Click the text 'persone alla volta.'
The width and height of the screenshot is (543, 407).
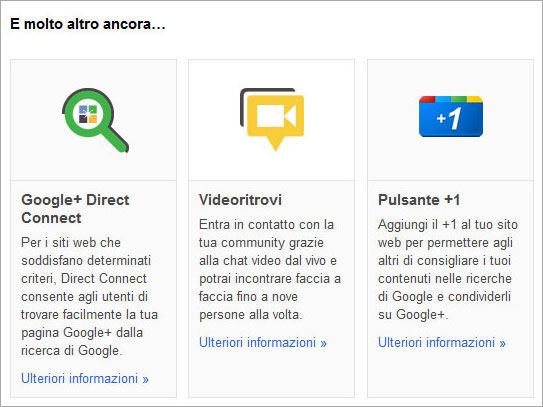[x=251, y=315]
